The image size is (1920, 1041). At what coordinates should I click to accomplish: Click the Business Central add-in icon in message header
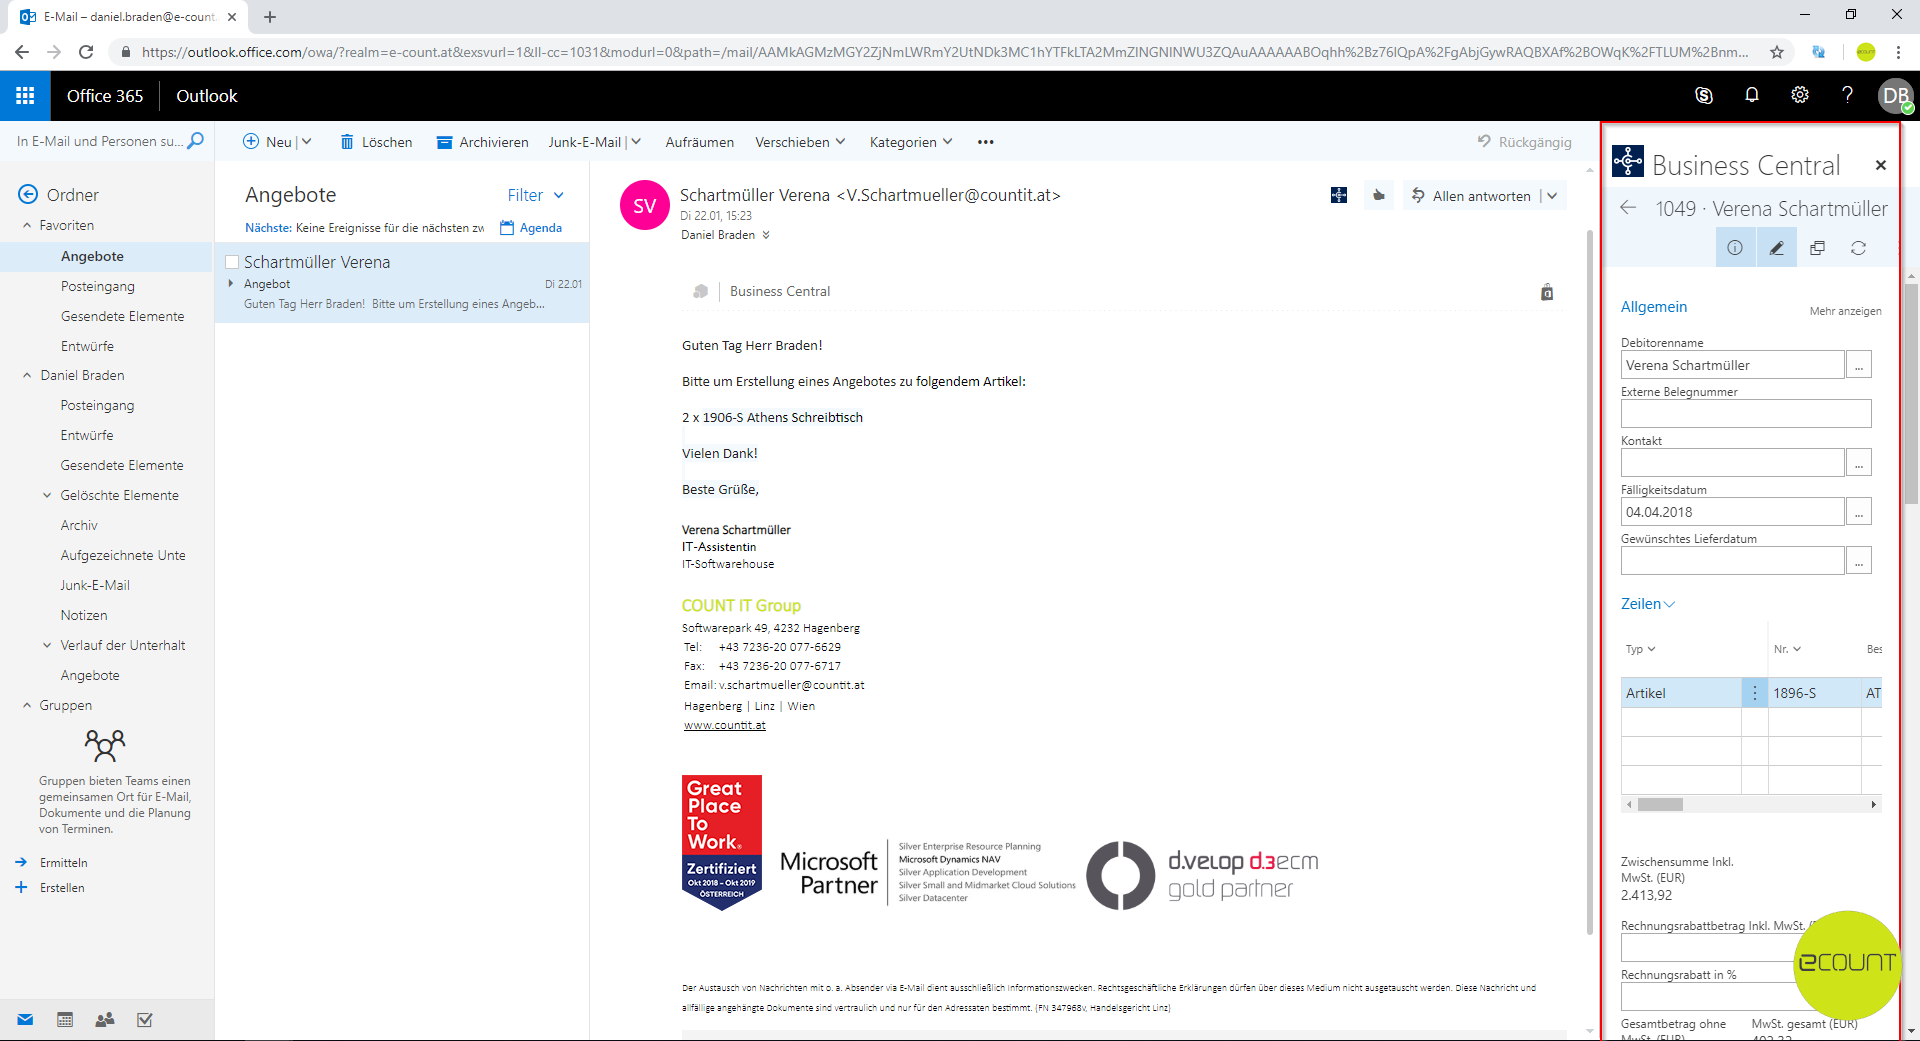pyautogui.click(x=1339, y=195)
